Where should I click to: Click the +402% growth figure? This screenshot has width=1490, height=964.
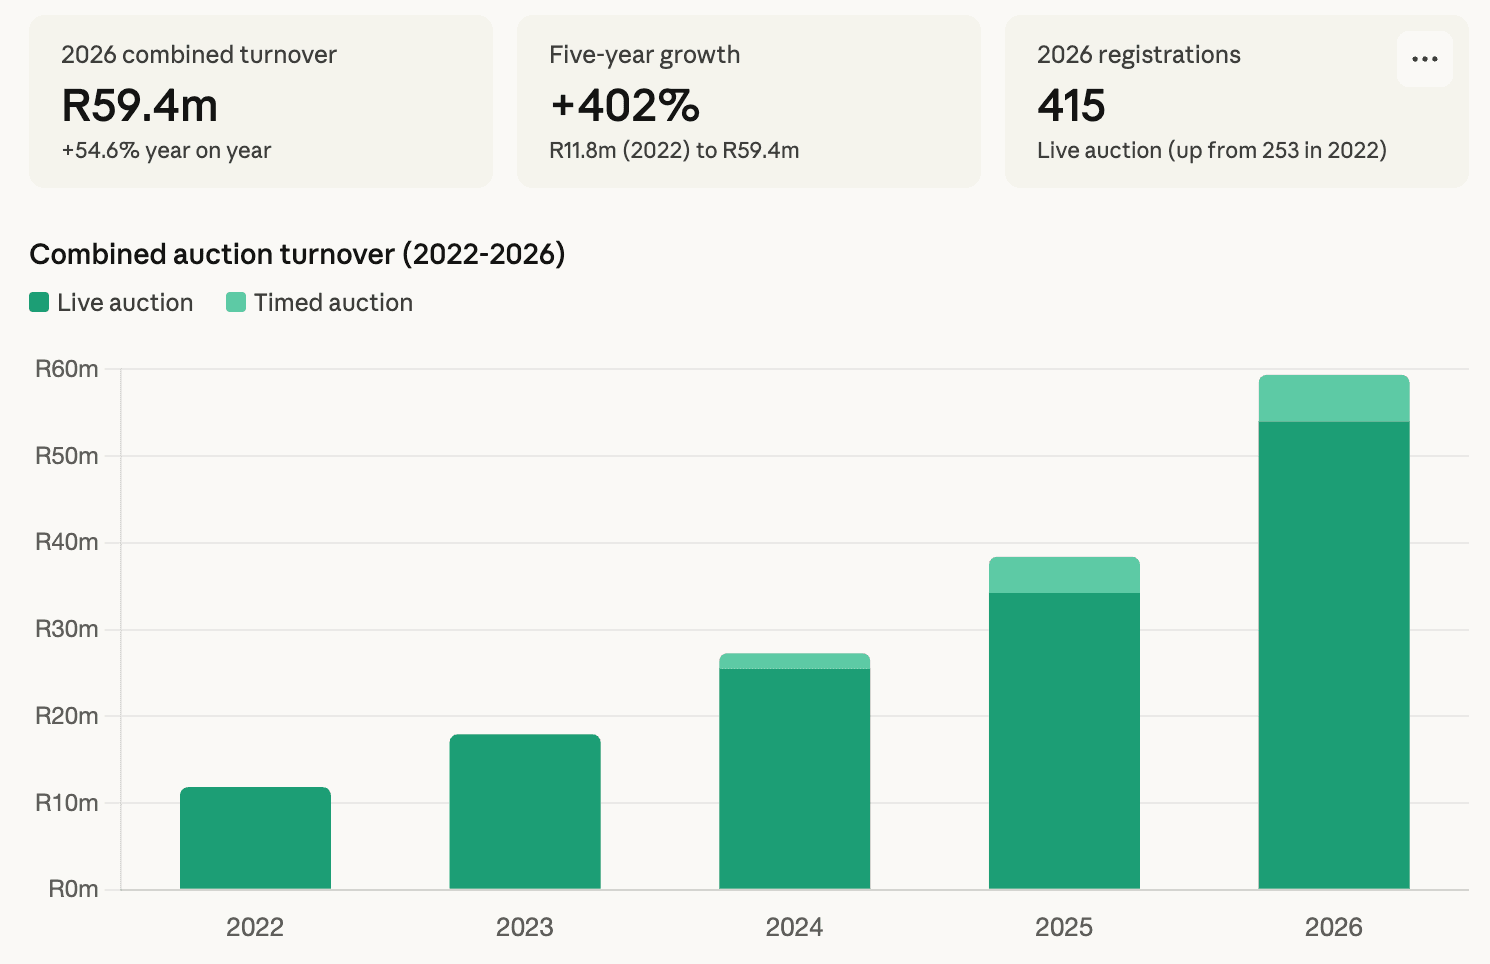[625, 105]
